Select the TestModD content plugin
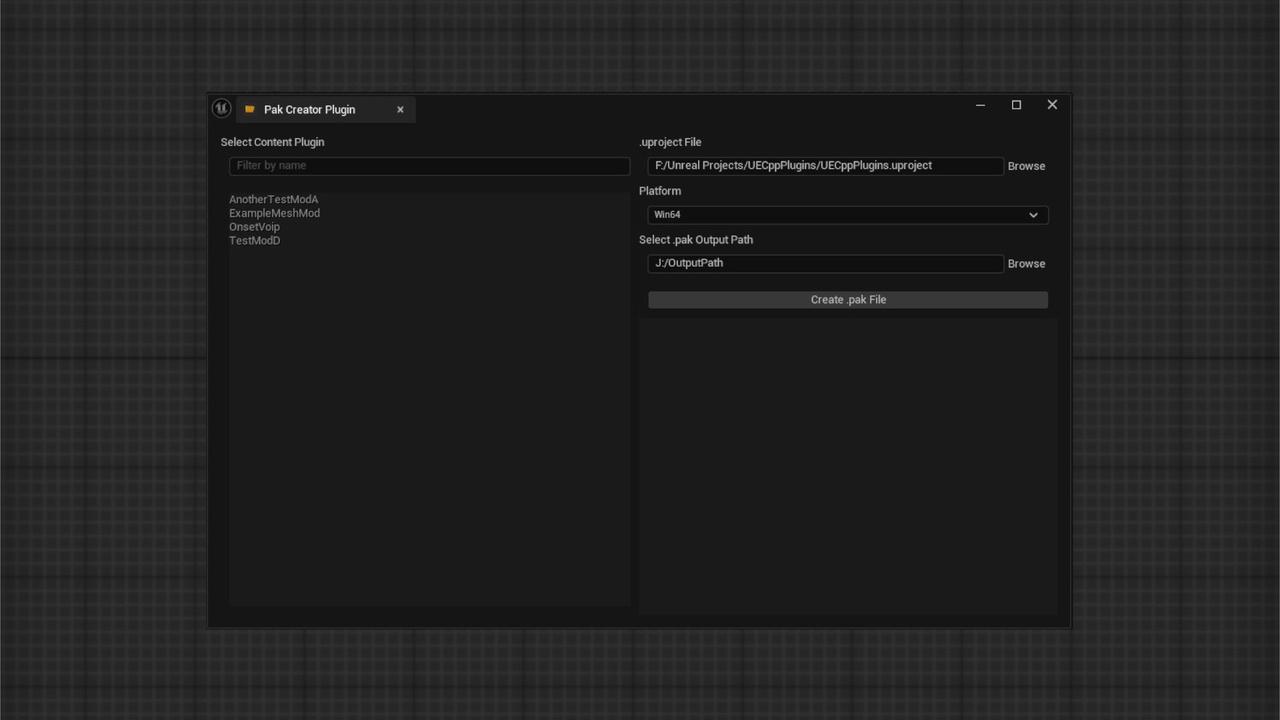 coord(254,241)
